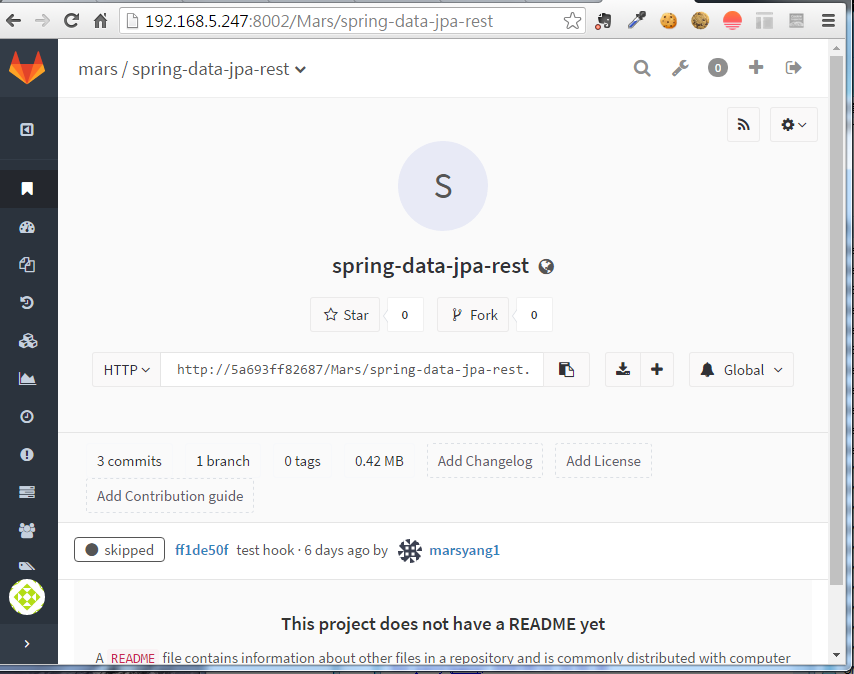Click Add License button
This screenshot has width=854, height=674.
point(603,461)
